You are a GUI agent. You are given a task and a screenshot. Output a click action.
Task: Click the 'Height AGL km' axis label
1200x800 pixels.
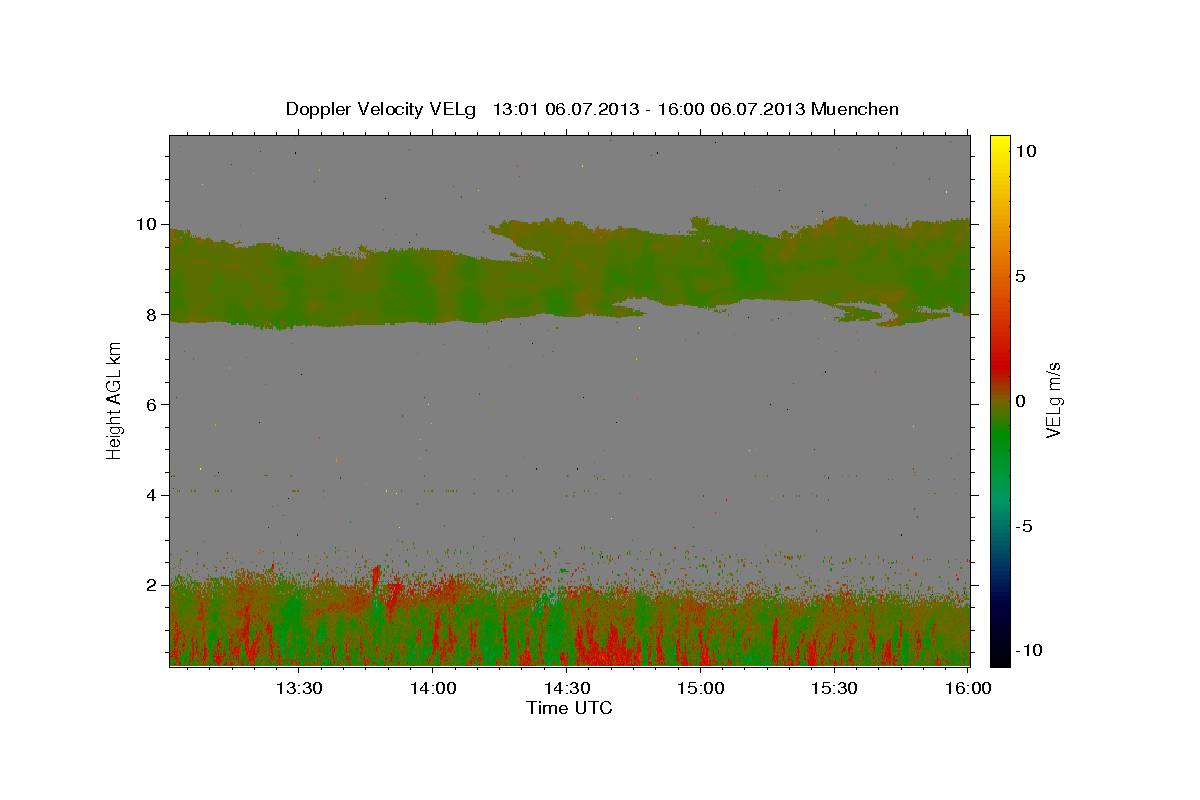[115, 400]
